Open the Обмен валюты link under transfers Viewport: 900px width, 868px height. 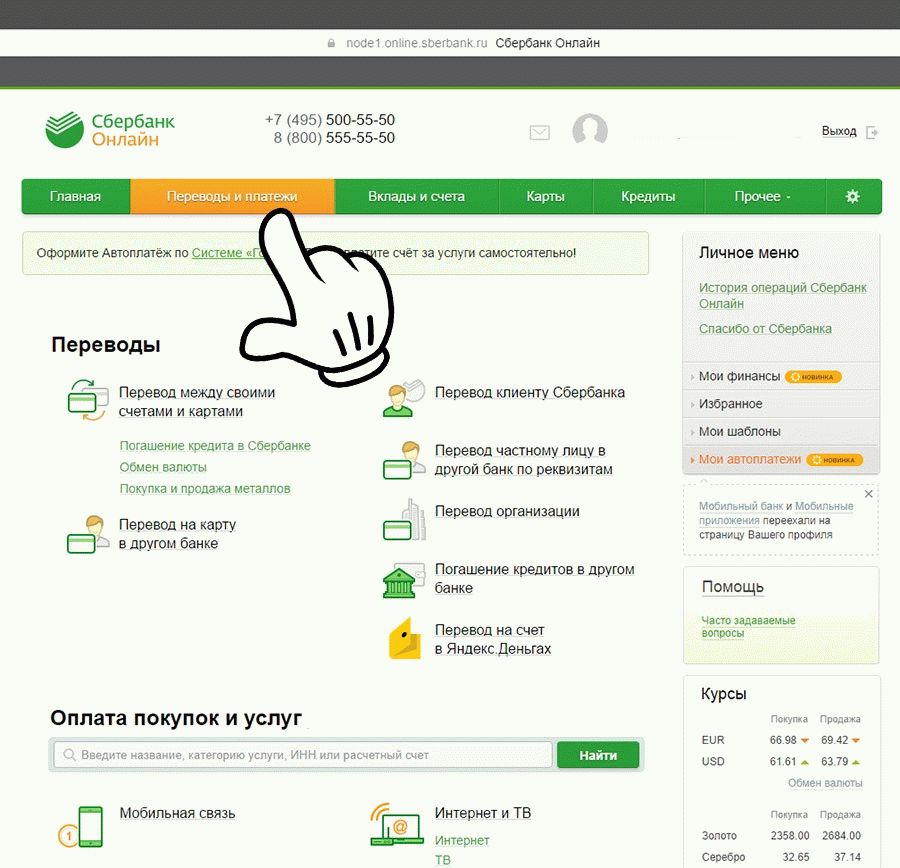[163, 467]
